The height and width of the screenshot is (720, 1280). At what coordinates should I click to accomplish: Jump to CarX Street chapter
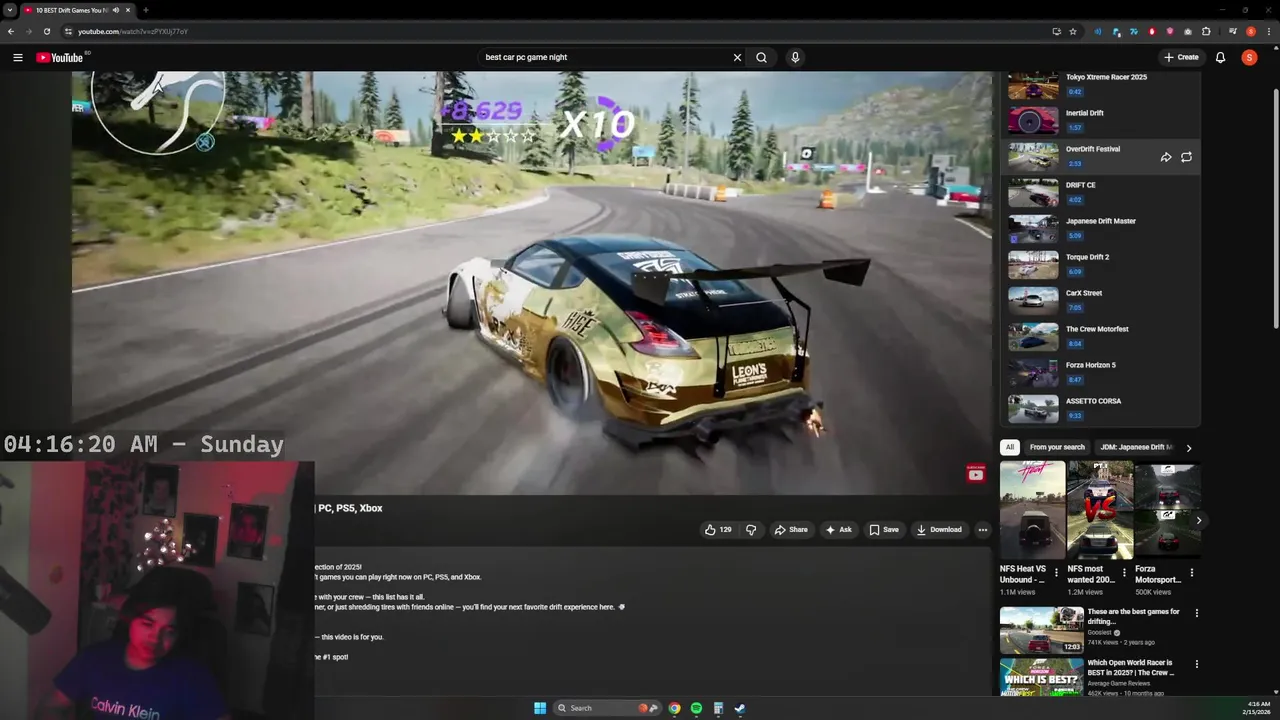click(1100, 301)
